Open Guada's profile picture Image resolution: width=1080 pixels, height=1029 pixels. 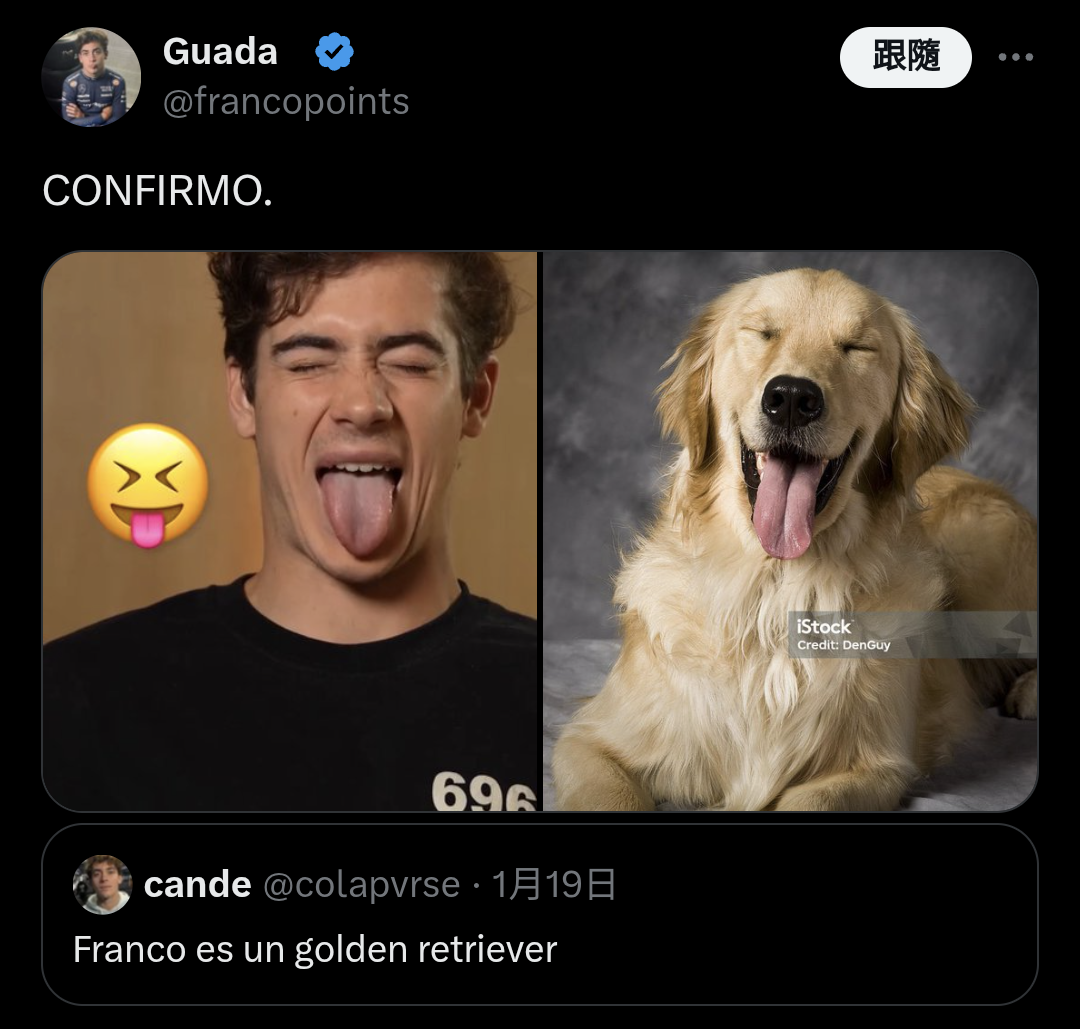pyautogui.click(x=91, y=76)
